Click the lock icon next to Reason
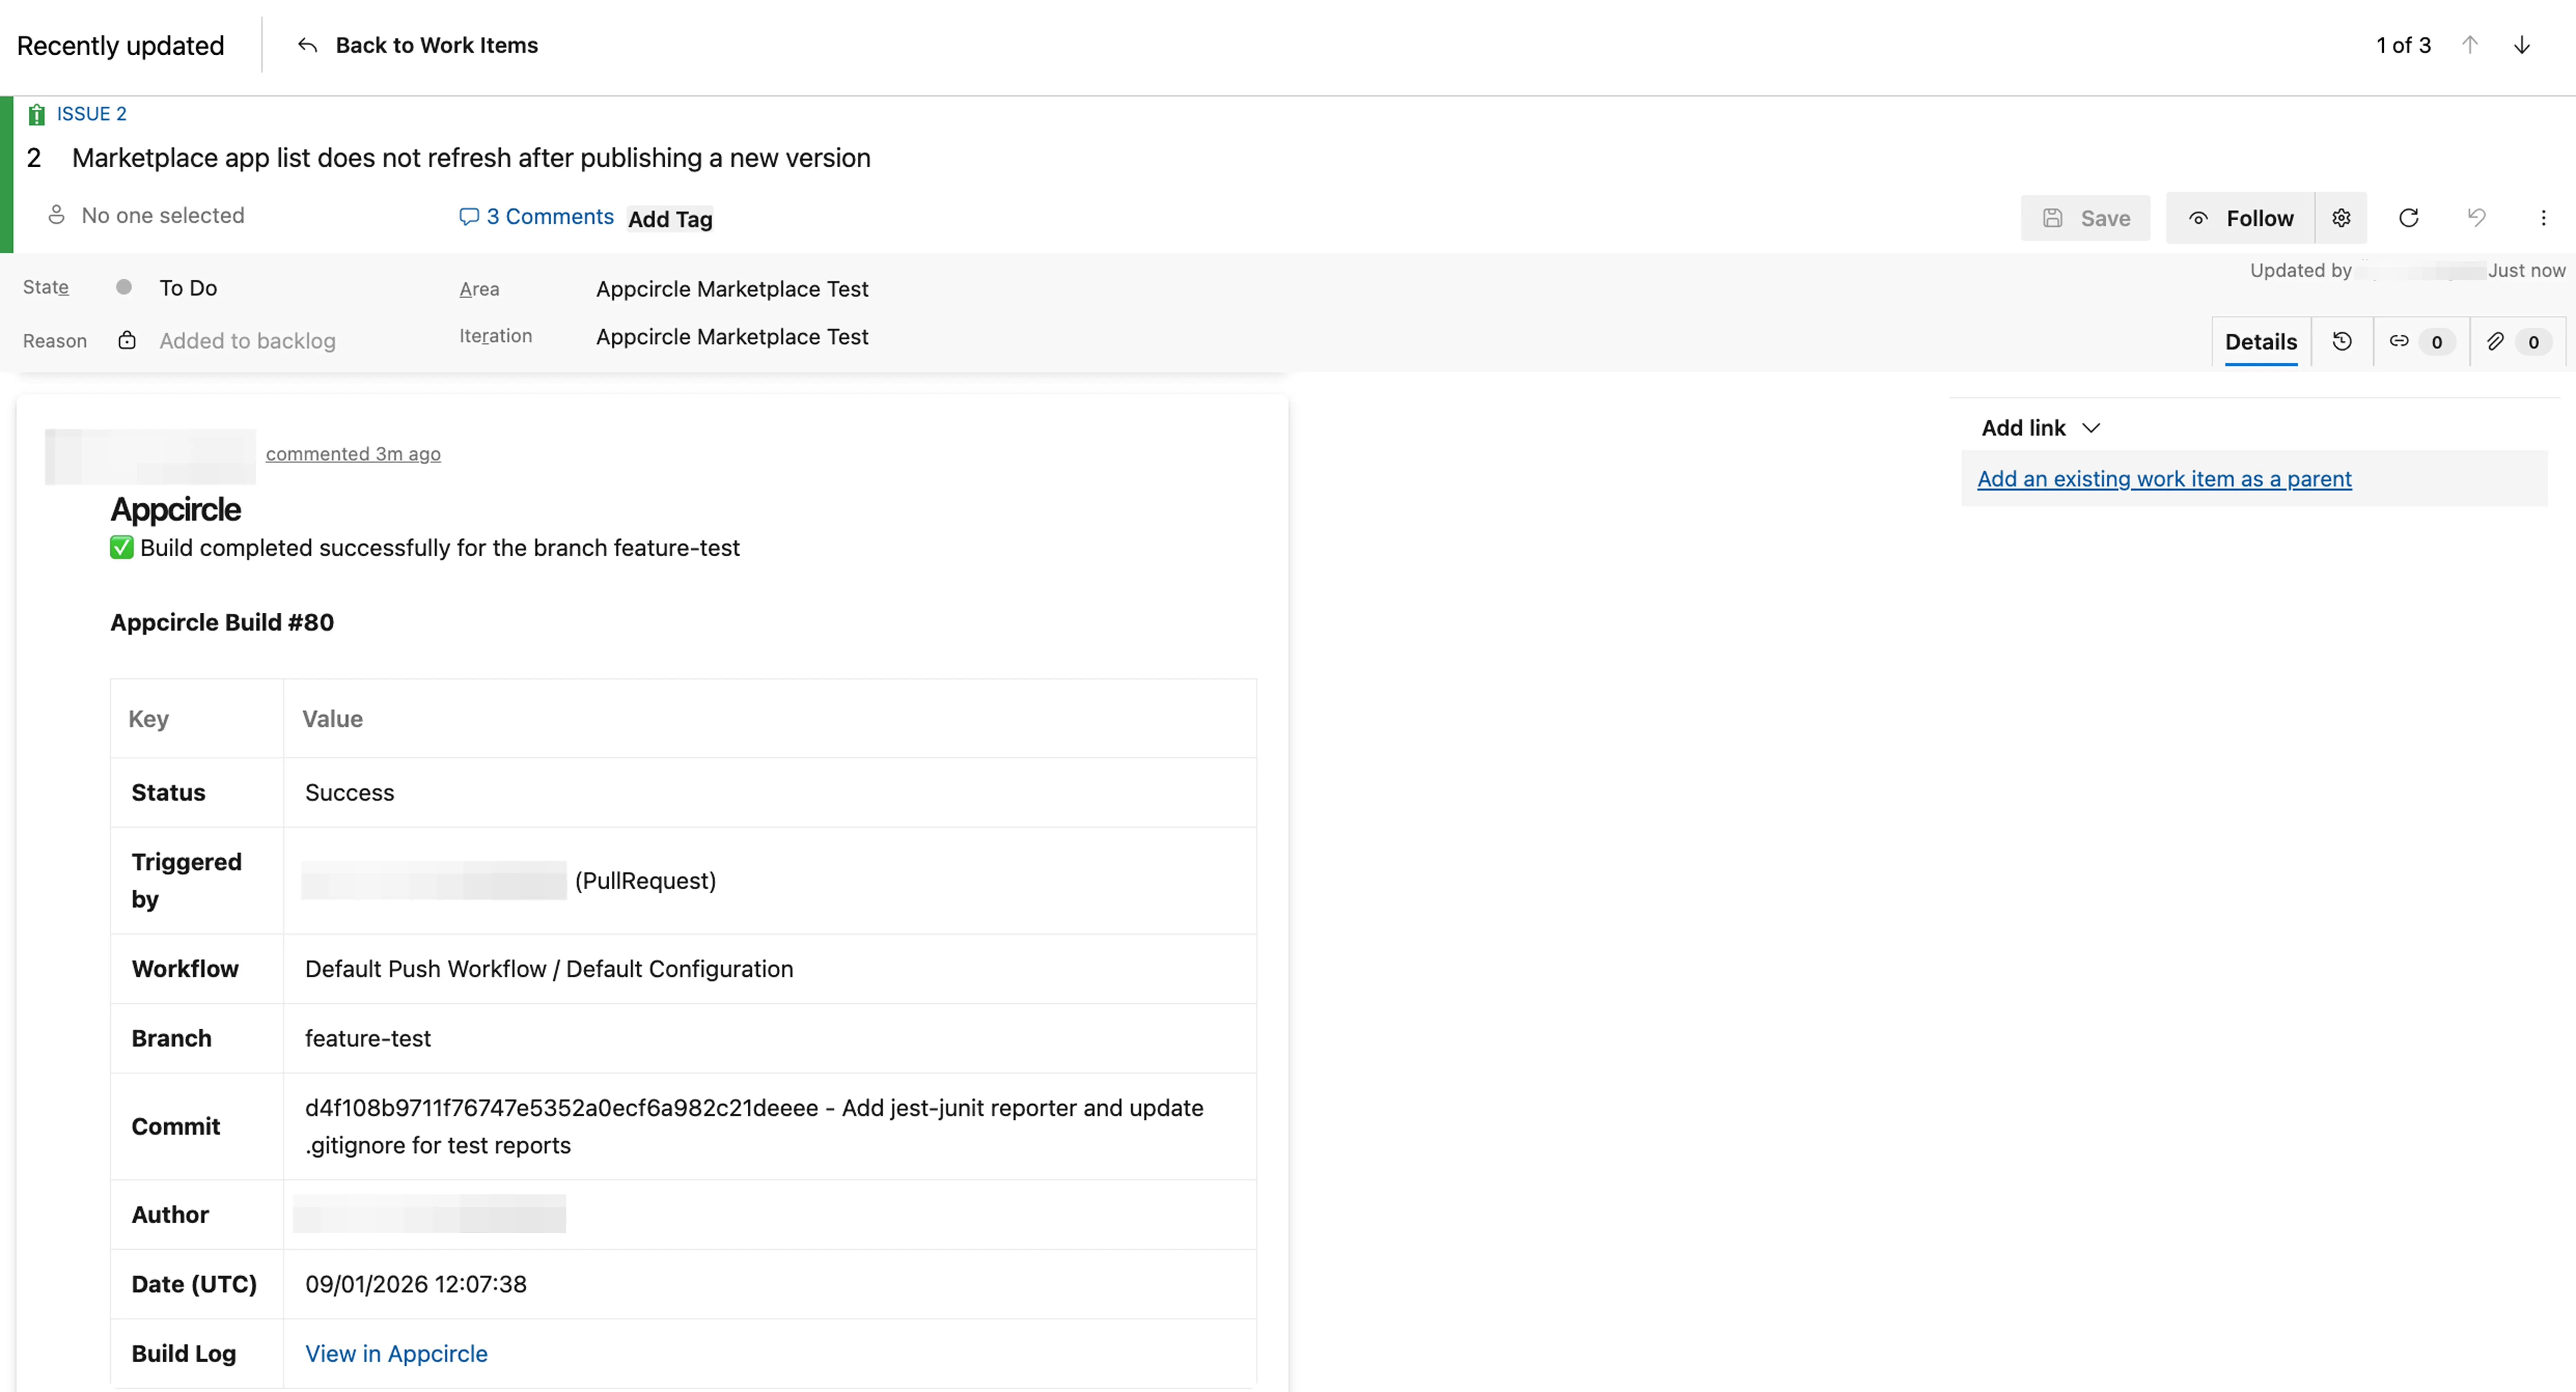Image resolution: width=2576 pixels, height=1392 pixels. pyautogui.click(x=127, y=341)
